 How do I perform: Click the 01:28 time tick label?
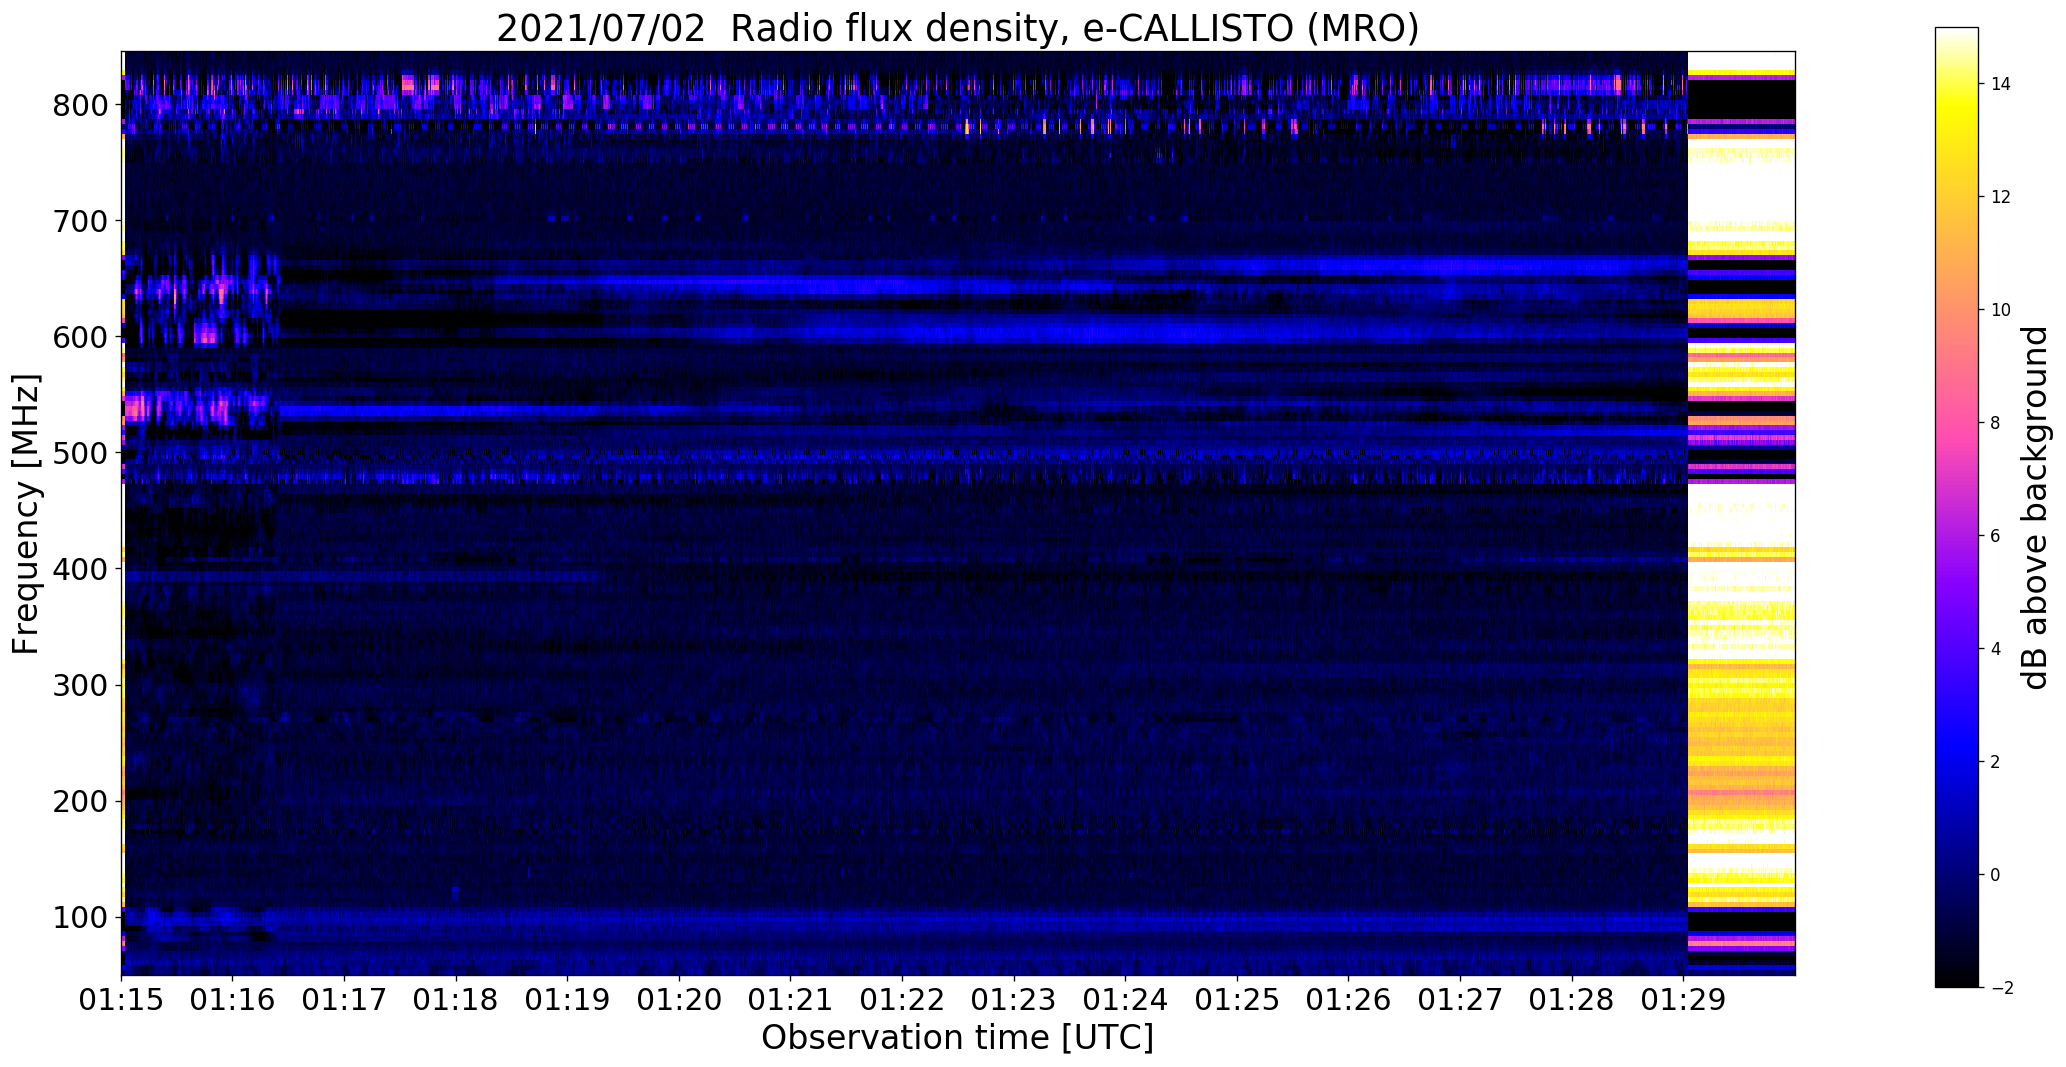[1572, 1000]
